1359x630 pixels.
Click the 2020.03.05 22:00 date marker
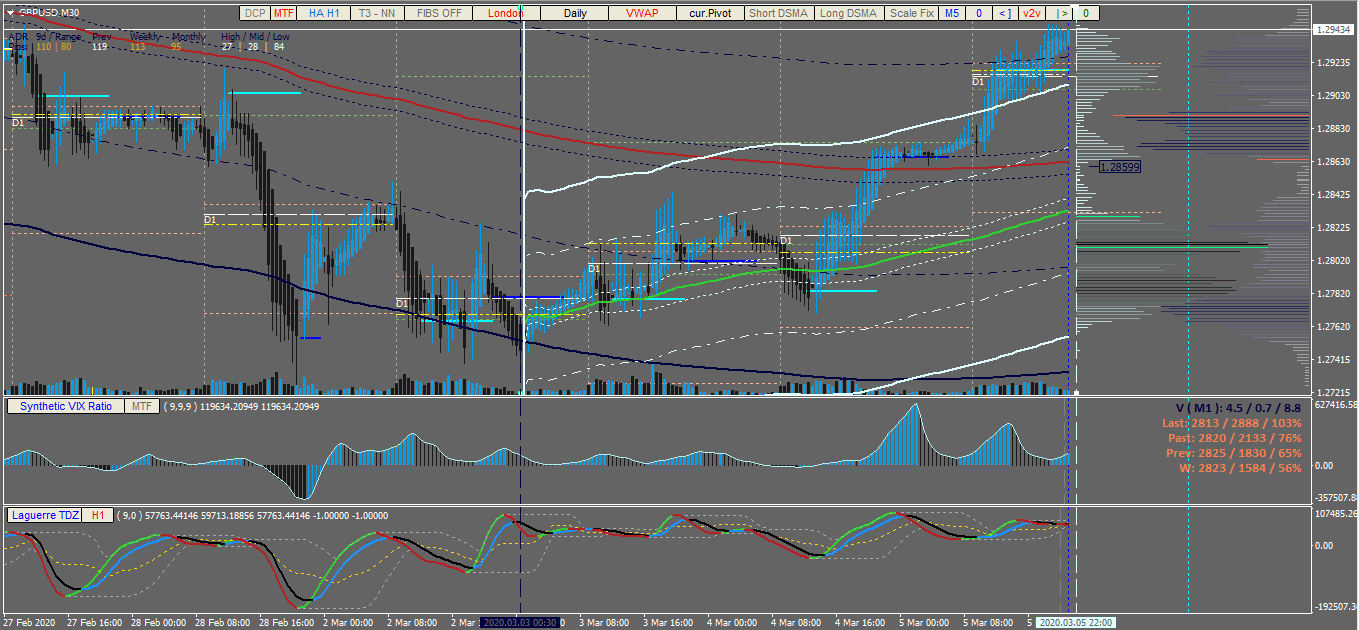coord(1076,622)
